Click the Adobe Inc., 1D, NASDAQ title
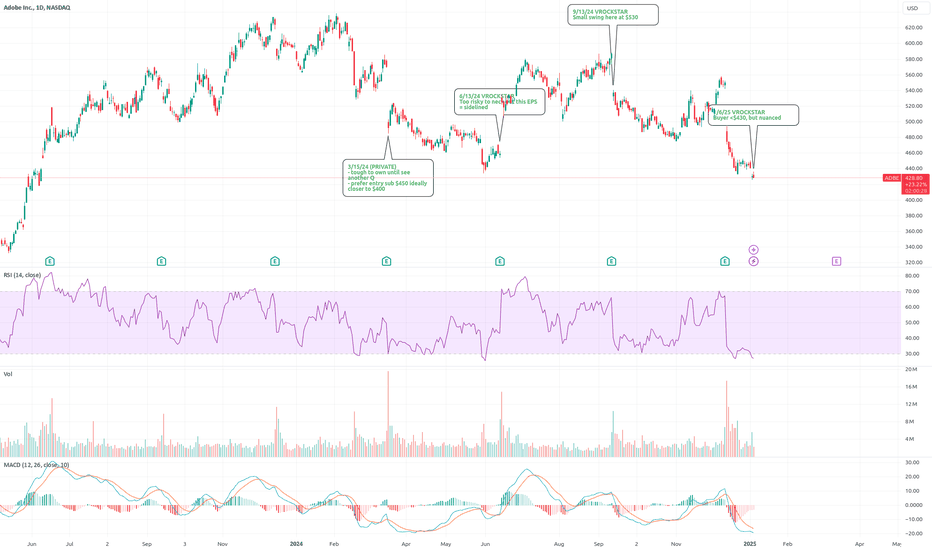The height and width of the screenshot is (550, 932). click(x=37, y=8)
